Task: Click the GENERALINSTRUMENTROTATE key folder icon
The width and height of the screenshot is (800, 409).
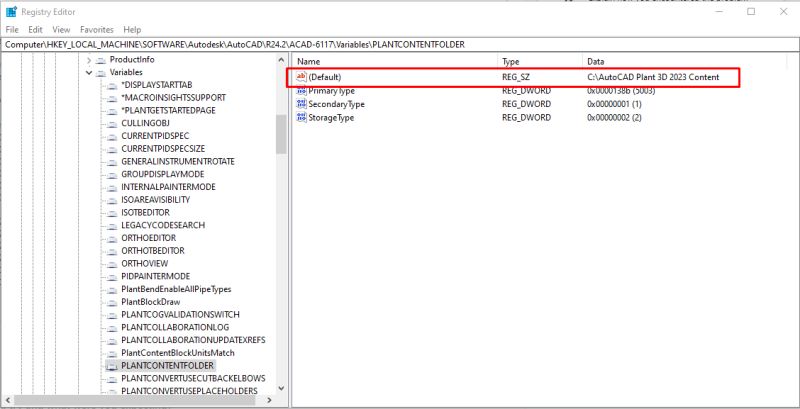Action: click(112, 162)
